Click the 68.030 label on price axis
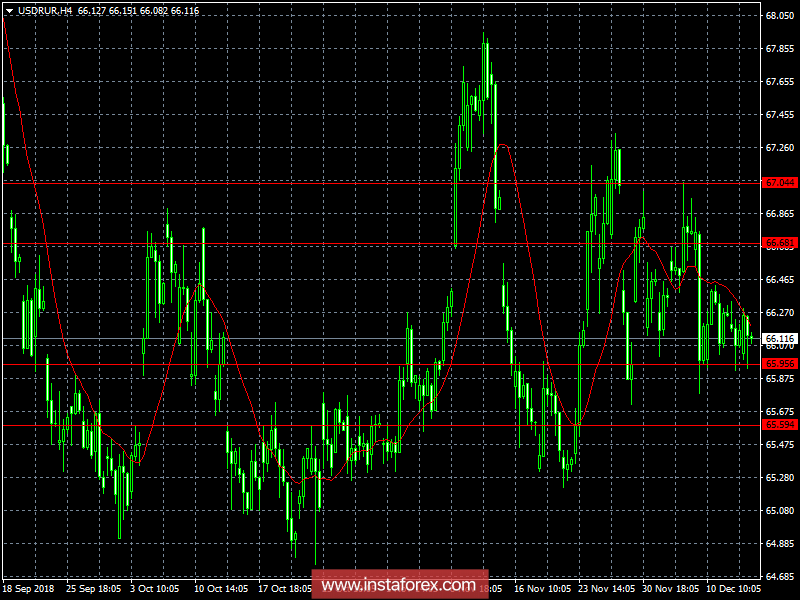 [x=779, y=16]
